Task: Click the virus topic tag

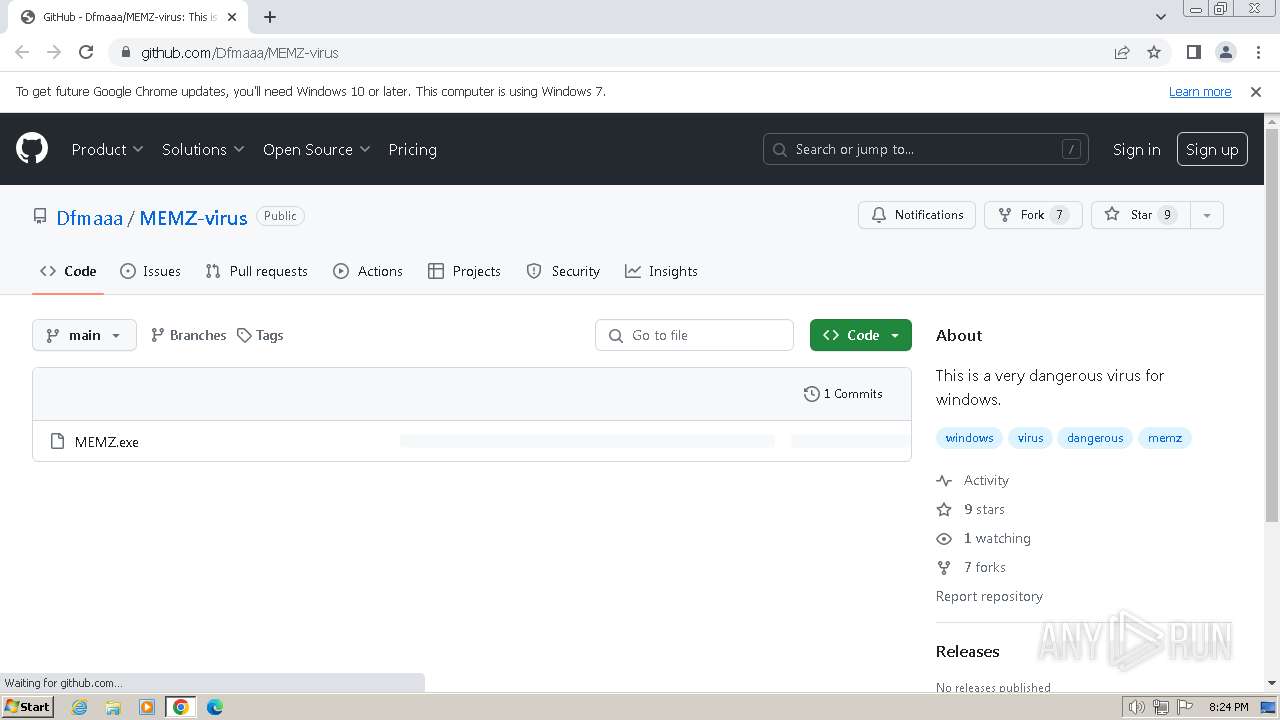Action: coord(1030,438)
